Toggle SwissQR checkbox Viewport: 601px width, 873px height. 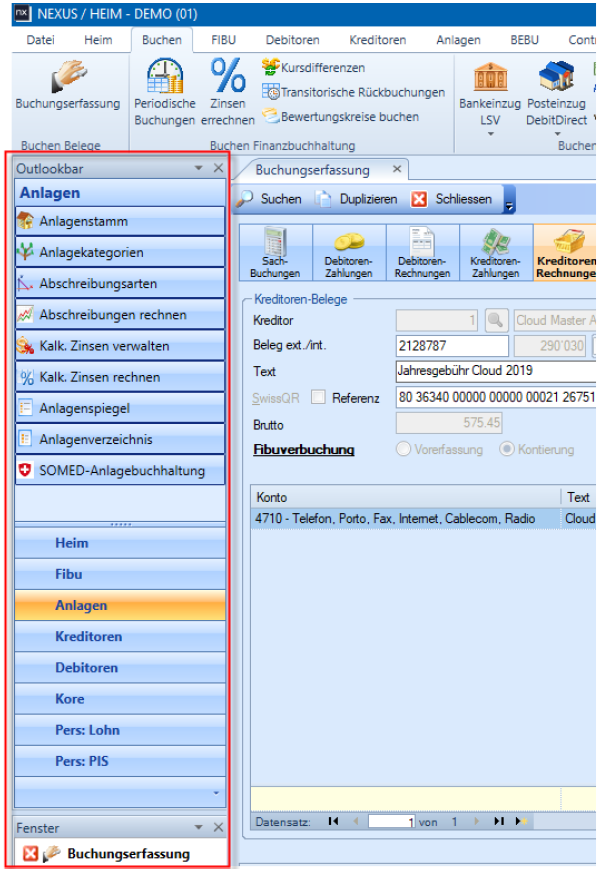[x=318, y=397]
